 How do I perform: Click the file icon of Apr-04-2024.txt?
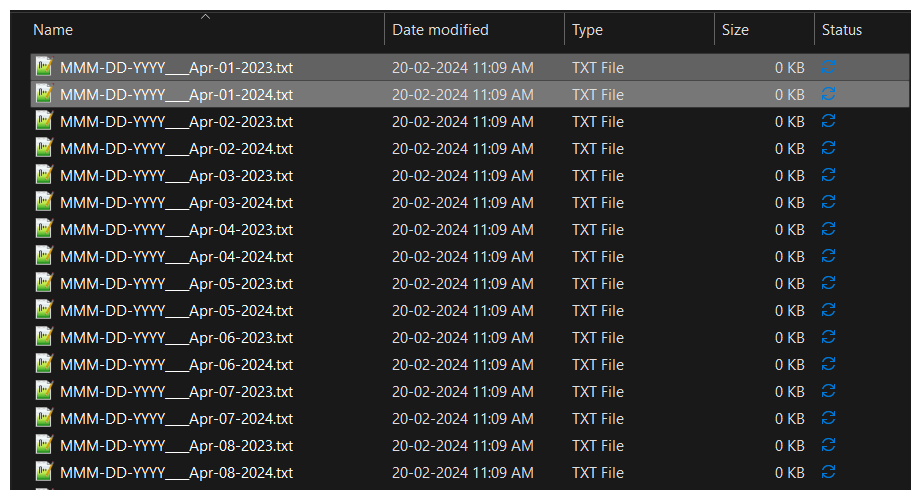(x=44, y=256)
